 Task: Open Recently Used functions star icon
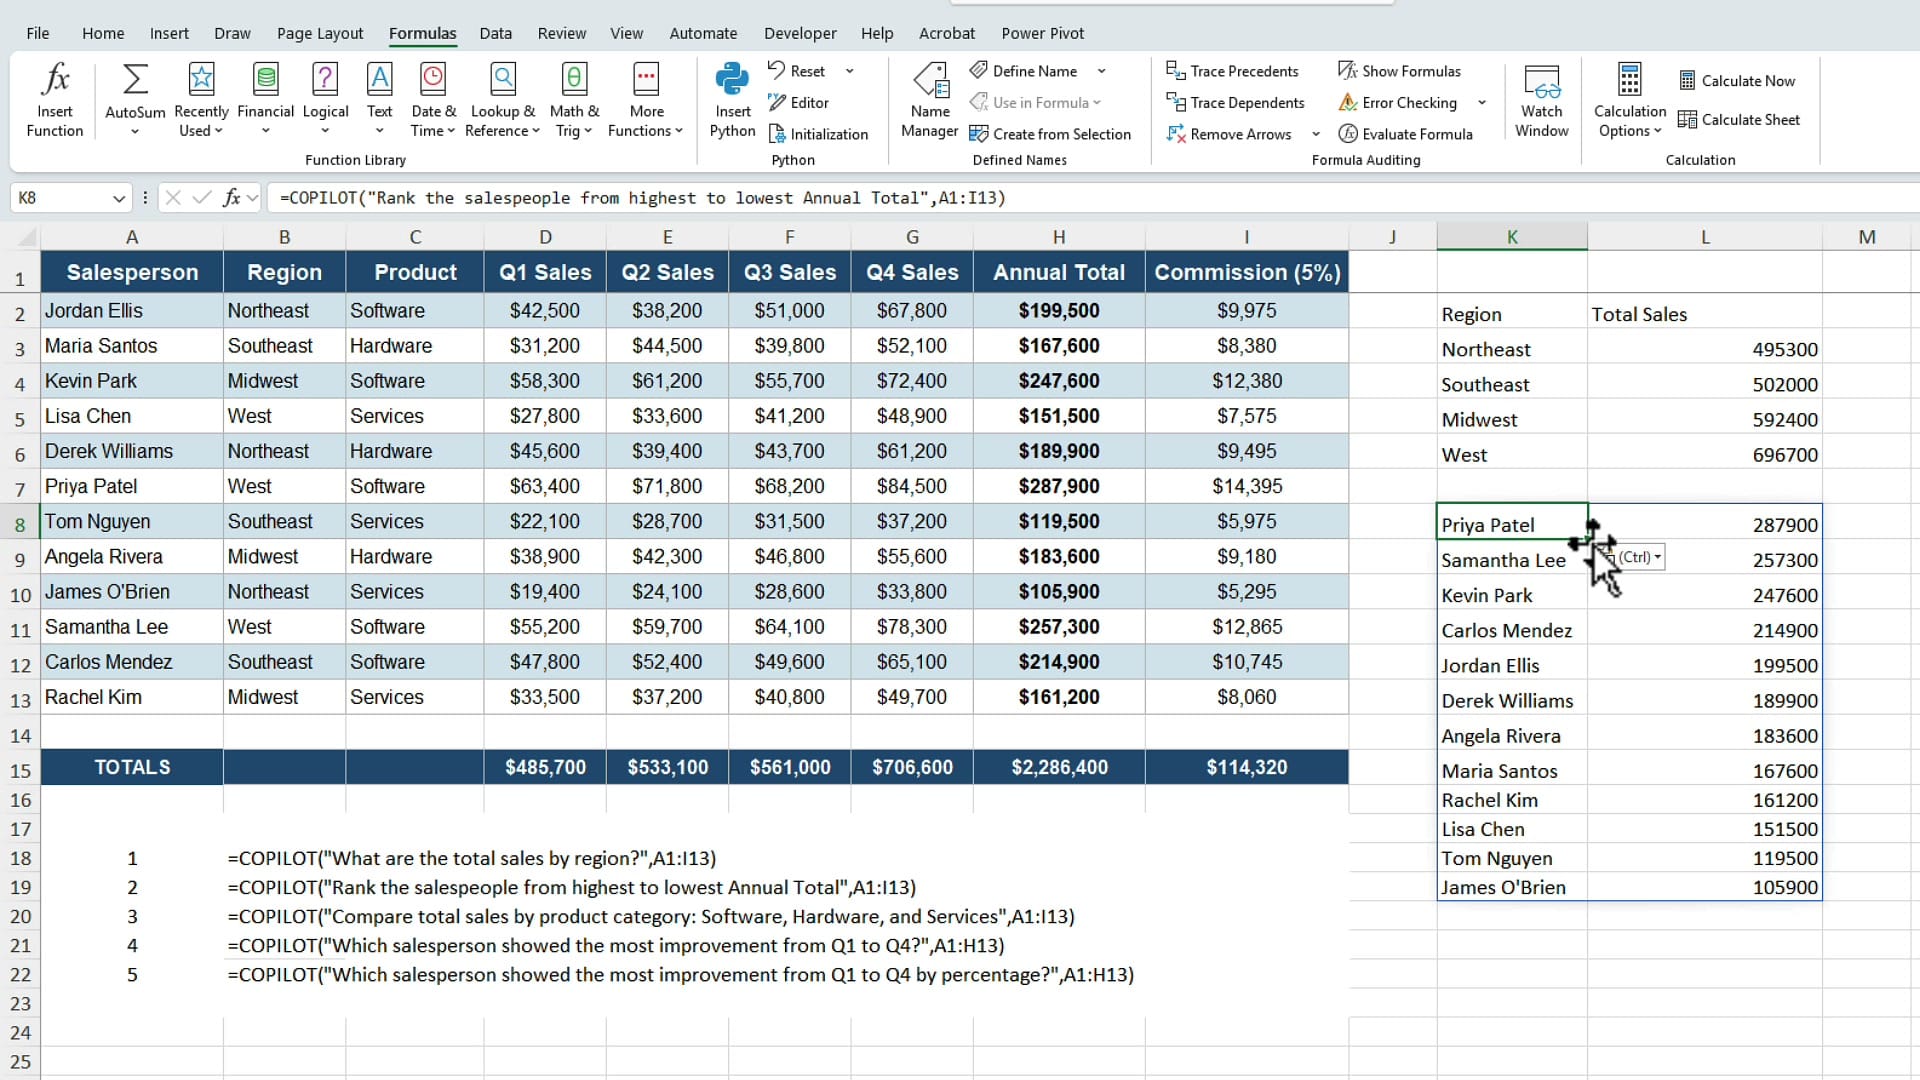tap(201, 78)
